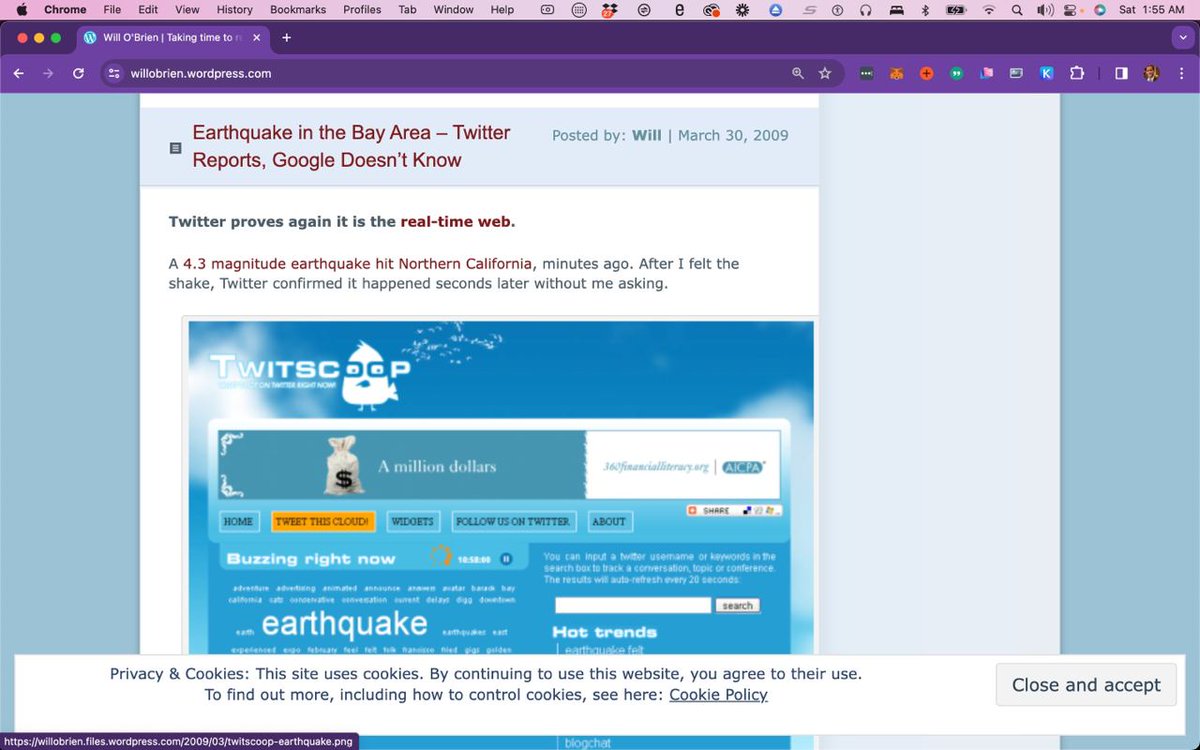Open the Twitscoop screenshot image

click(x=501, y=485)
